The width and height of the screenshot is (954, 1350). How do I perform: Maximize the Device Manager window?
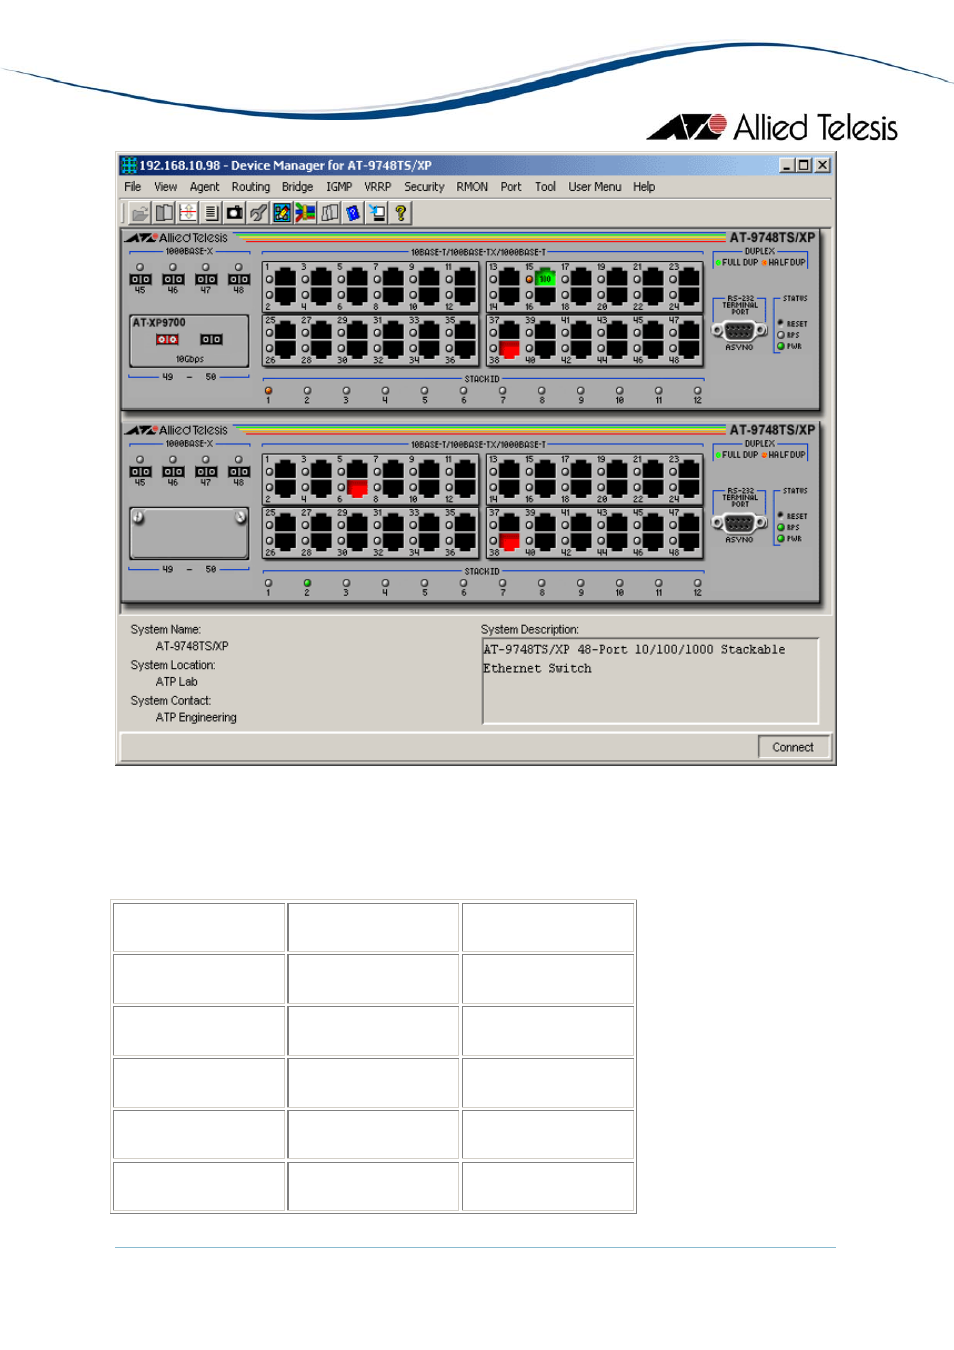point(804,165)
